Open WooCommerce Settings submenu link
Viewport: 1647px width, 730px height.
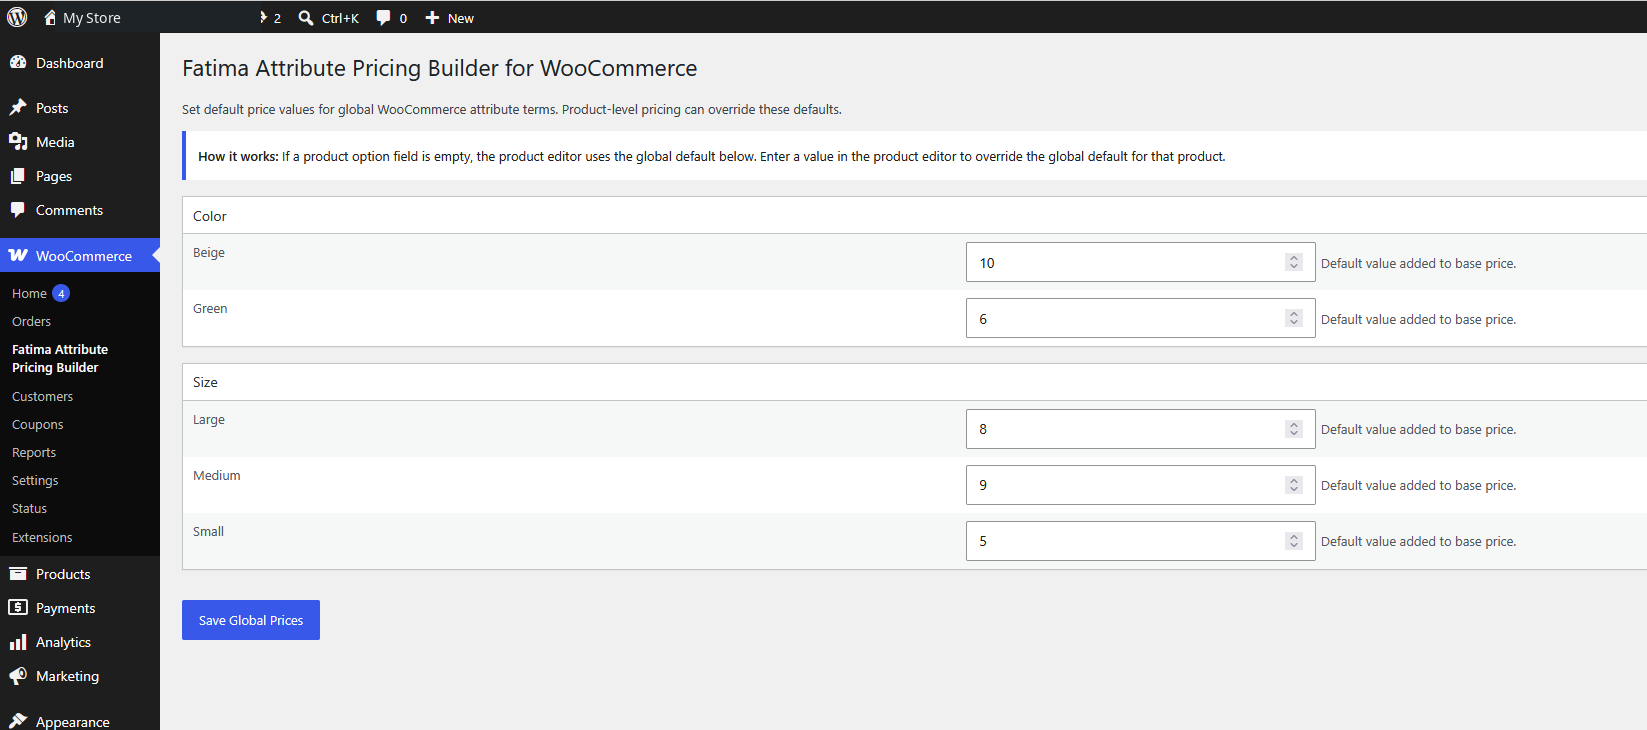pos(35,480)
